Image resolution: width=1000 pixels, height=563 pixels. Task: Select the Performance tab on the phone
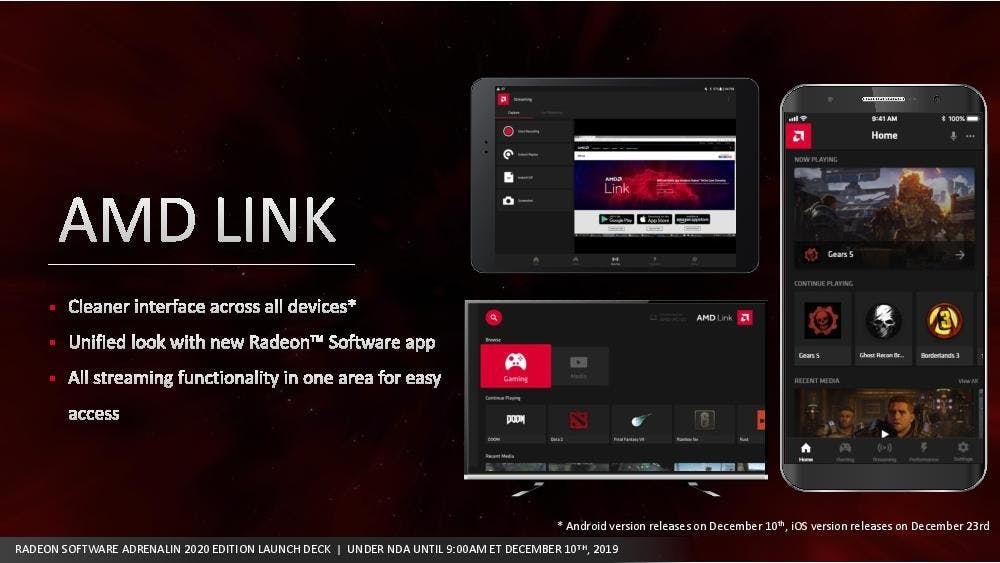[923, 451]
